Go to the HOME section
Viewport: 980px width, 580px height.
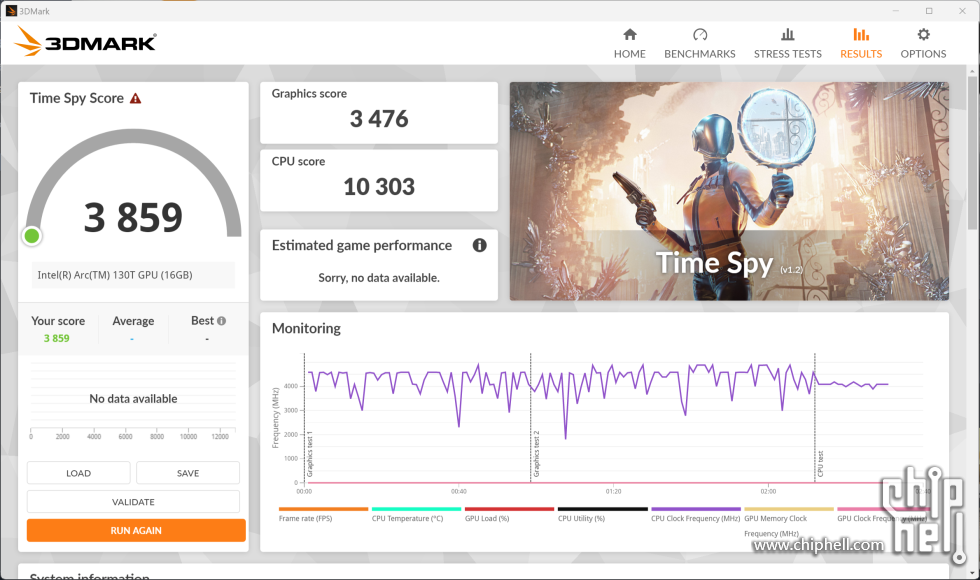[629, 44]
